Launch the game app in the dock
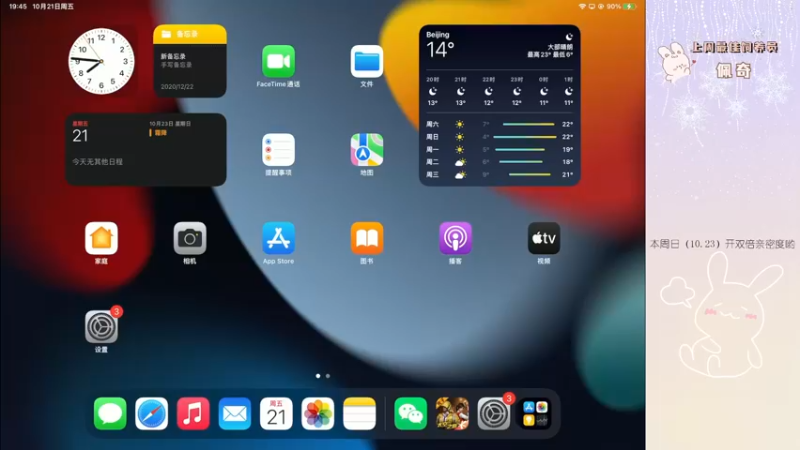Image resolution: width=800 pixels, height=450 pixels. coord(452,413)
